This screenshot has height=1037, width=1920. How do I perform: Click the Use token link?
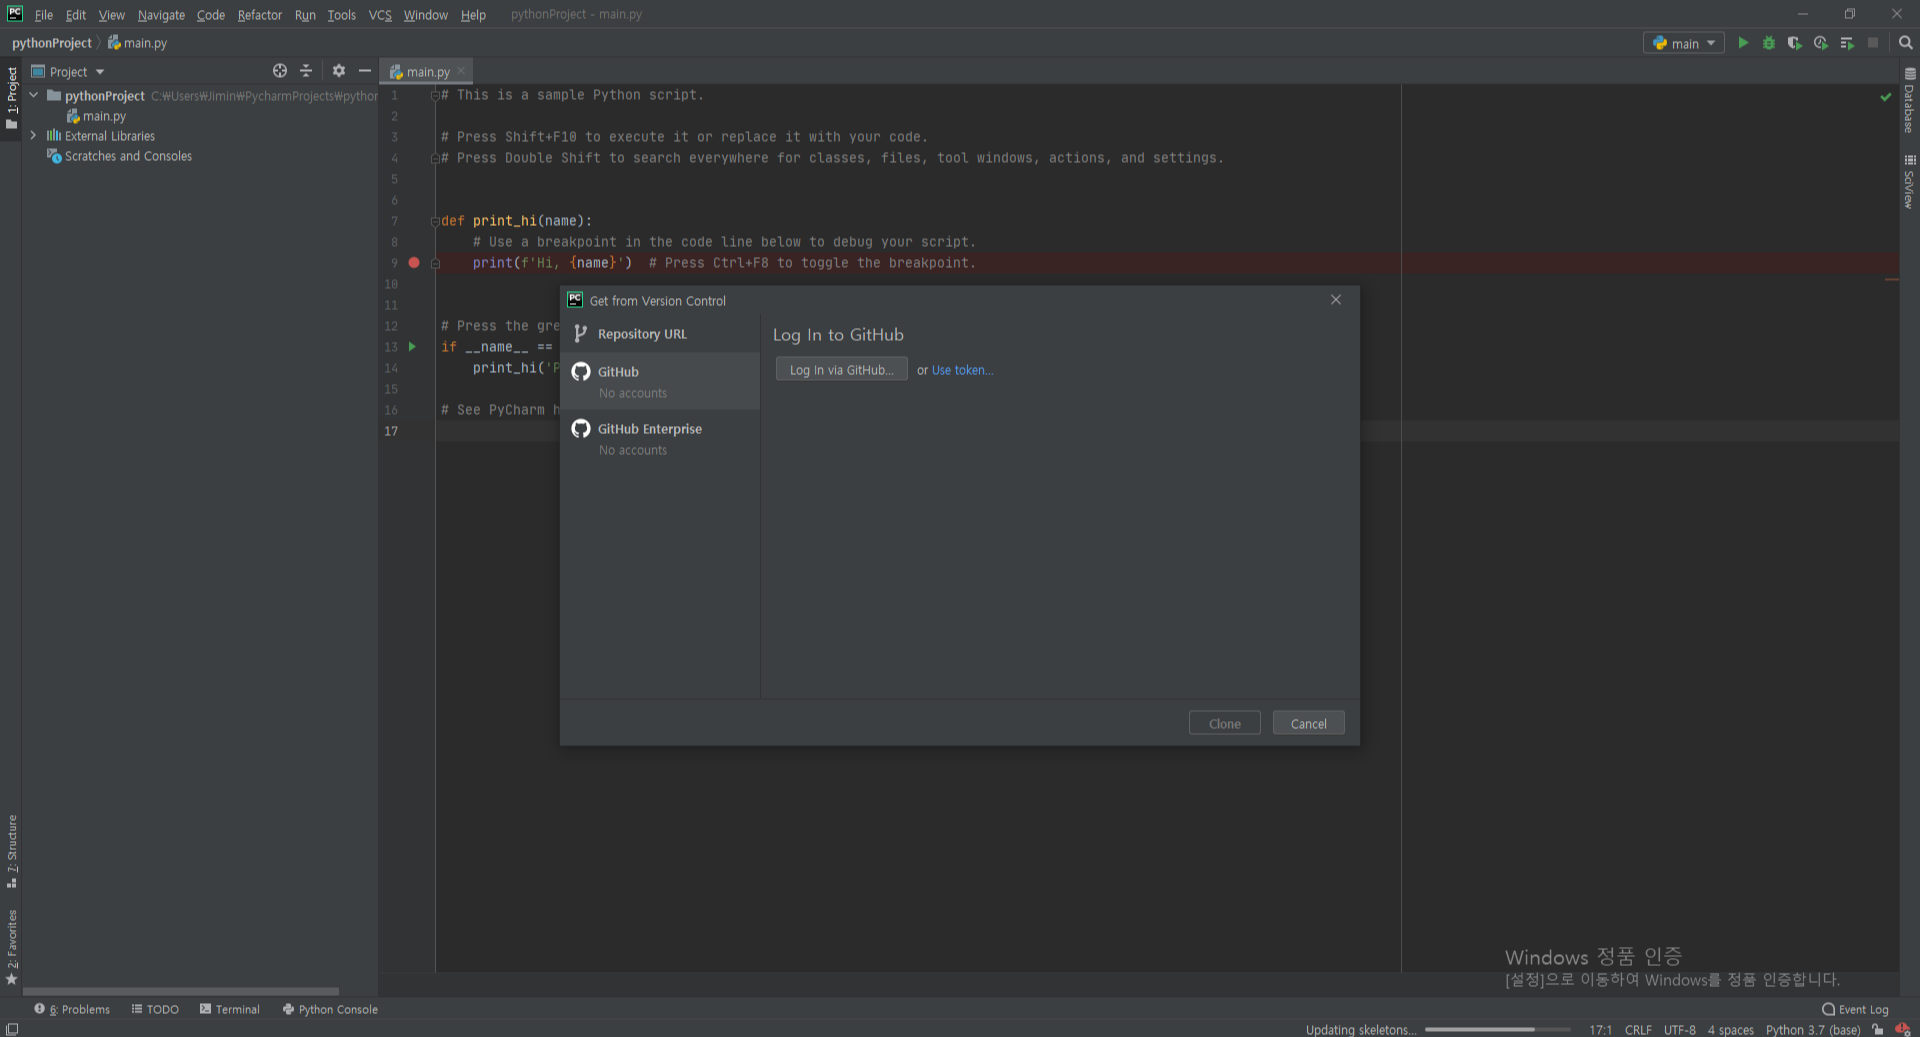pos(963,370)
